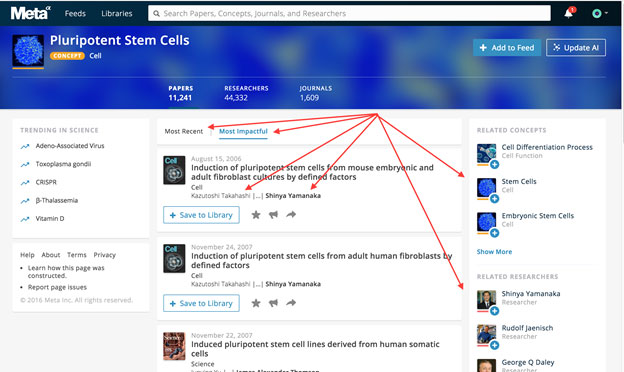Open author Kazutoshi Takahashi on 2007 paper
The image size is (624, 372).
[x=221, y=284]
